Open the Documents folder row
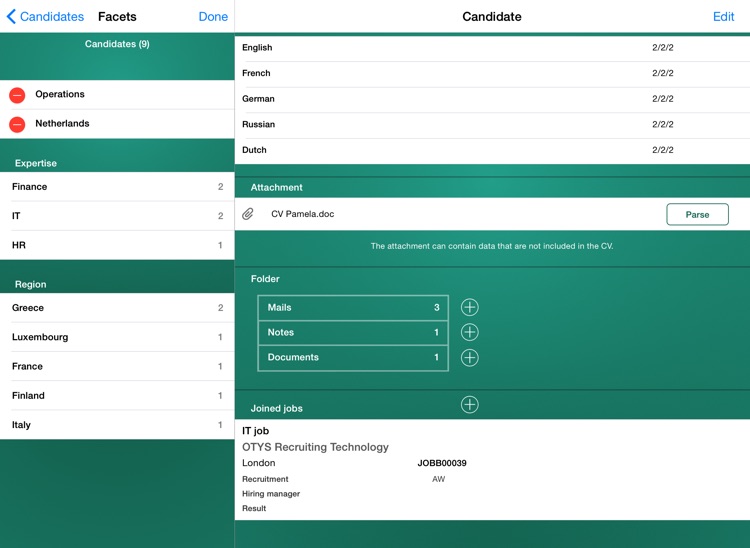The width and height of the screenshot is (750, 548). pyautogui.click(x=352, y=358)
